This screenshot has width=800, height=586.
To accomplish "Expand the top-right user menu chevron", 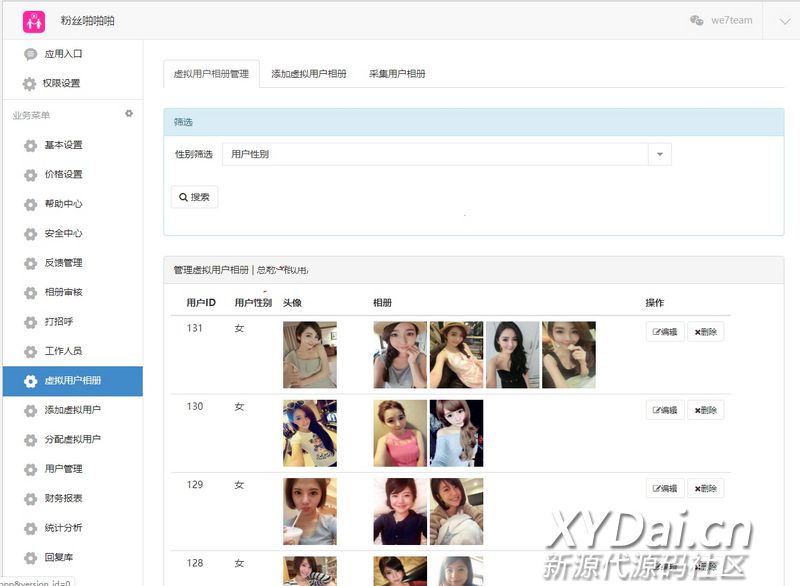I will [x=782, y=20].
